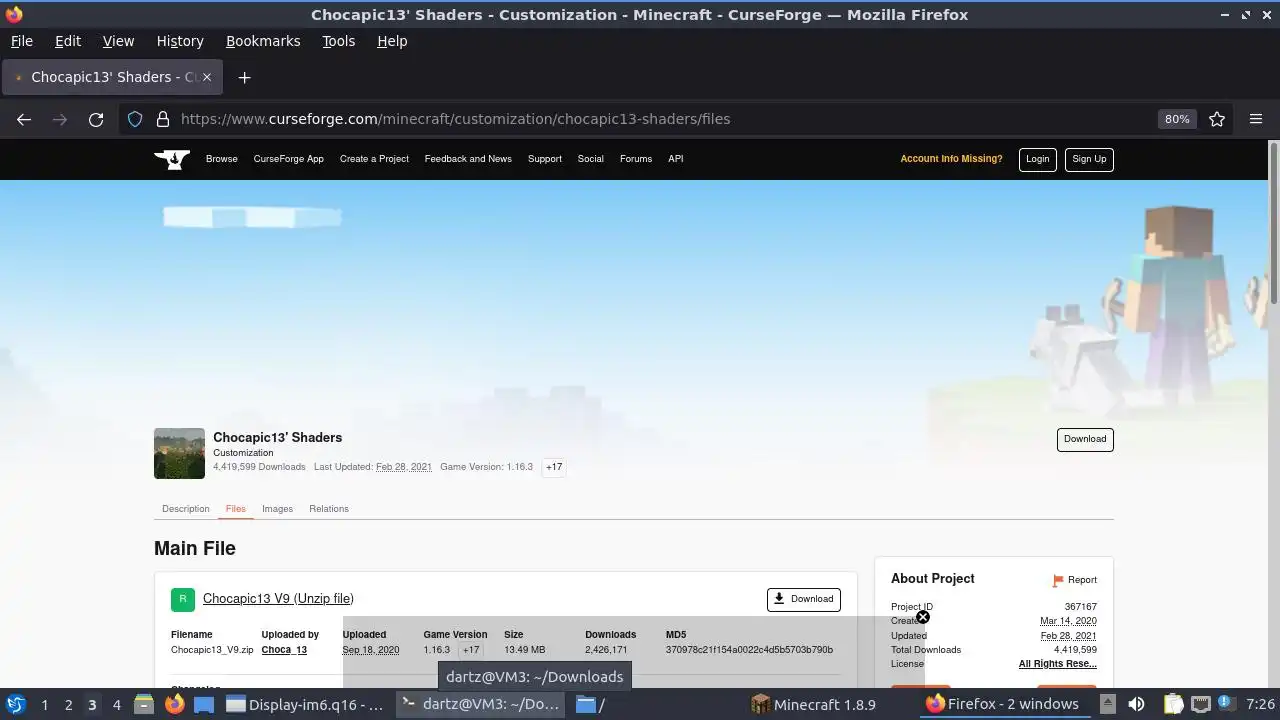Switch to the dartz@VM3 terminal taskbar entry

pos(480,704)
